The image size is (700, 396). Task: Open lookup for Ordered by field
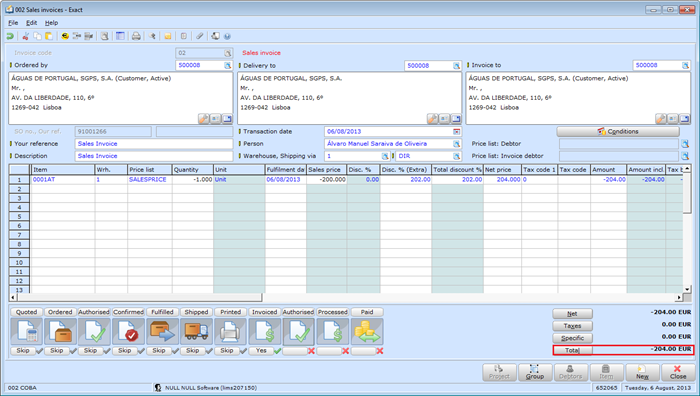[x=228, y=66]
